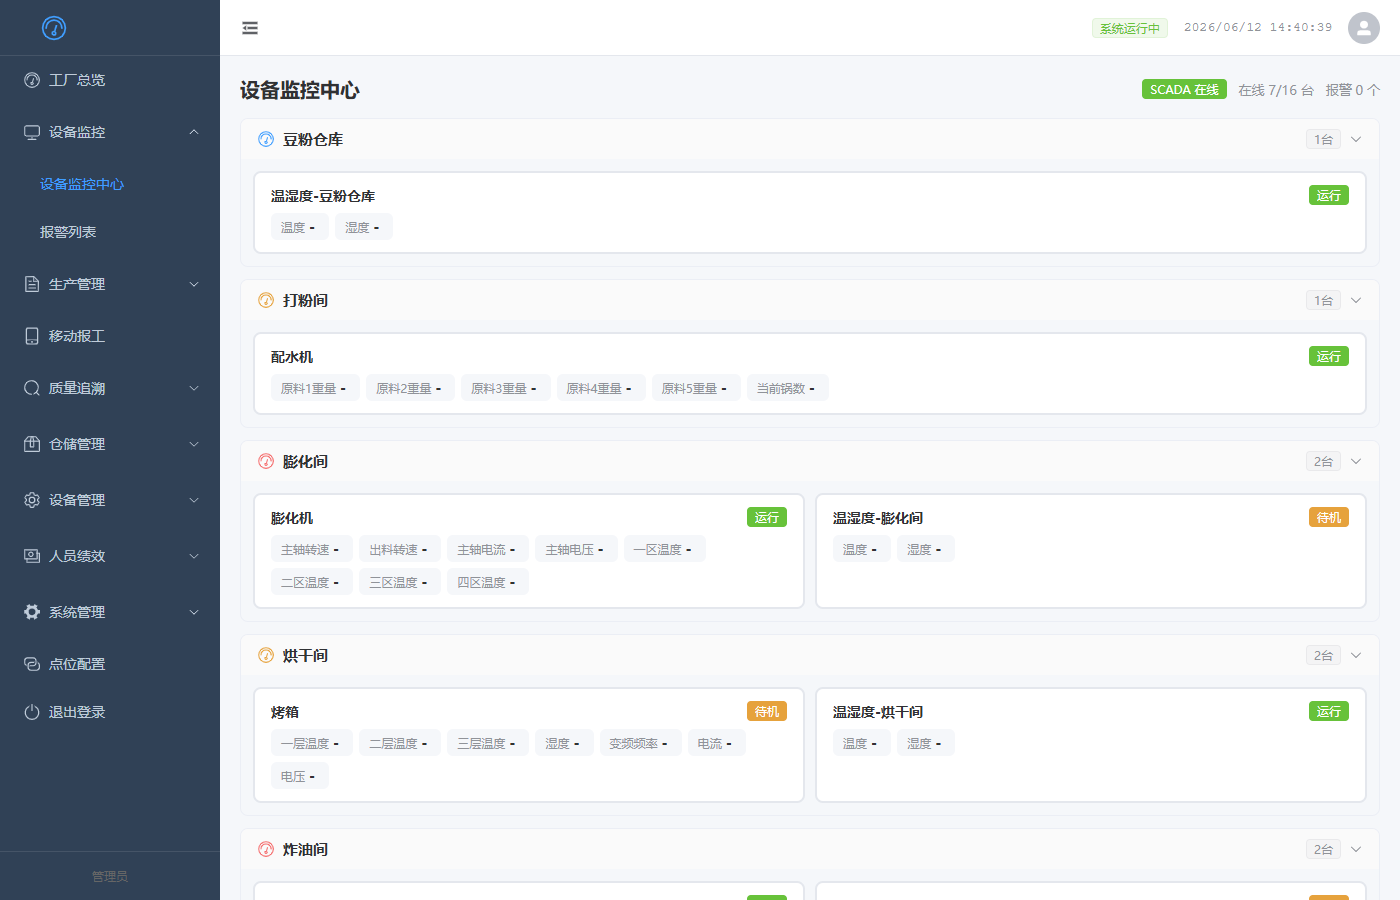Open 报警列表 submenu item

point(110,232)
